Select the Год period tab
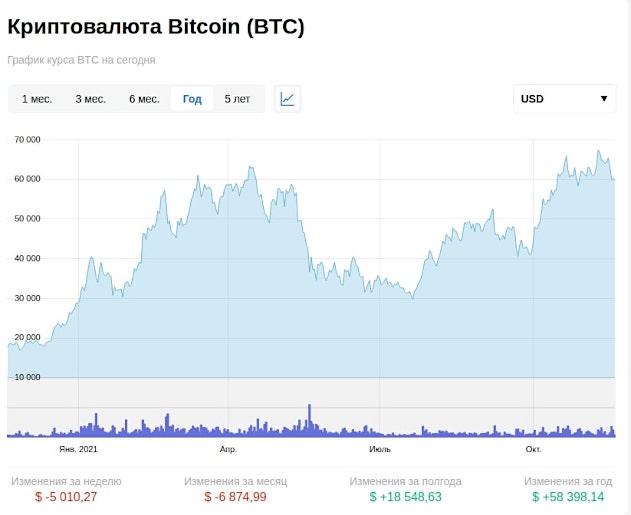631x515 pixels. (x=192, y=99)
